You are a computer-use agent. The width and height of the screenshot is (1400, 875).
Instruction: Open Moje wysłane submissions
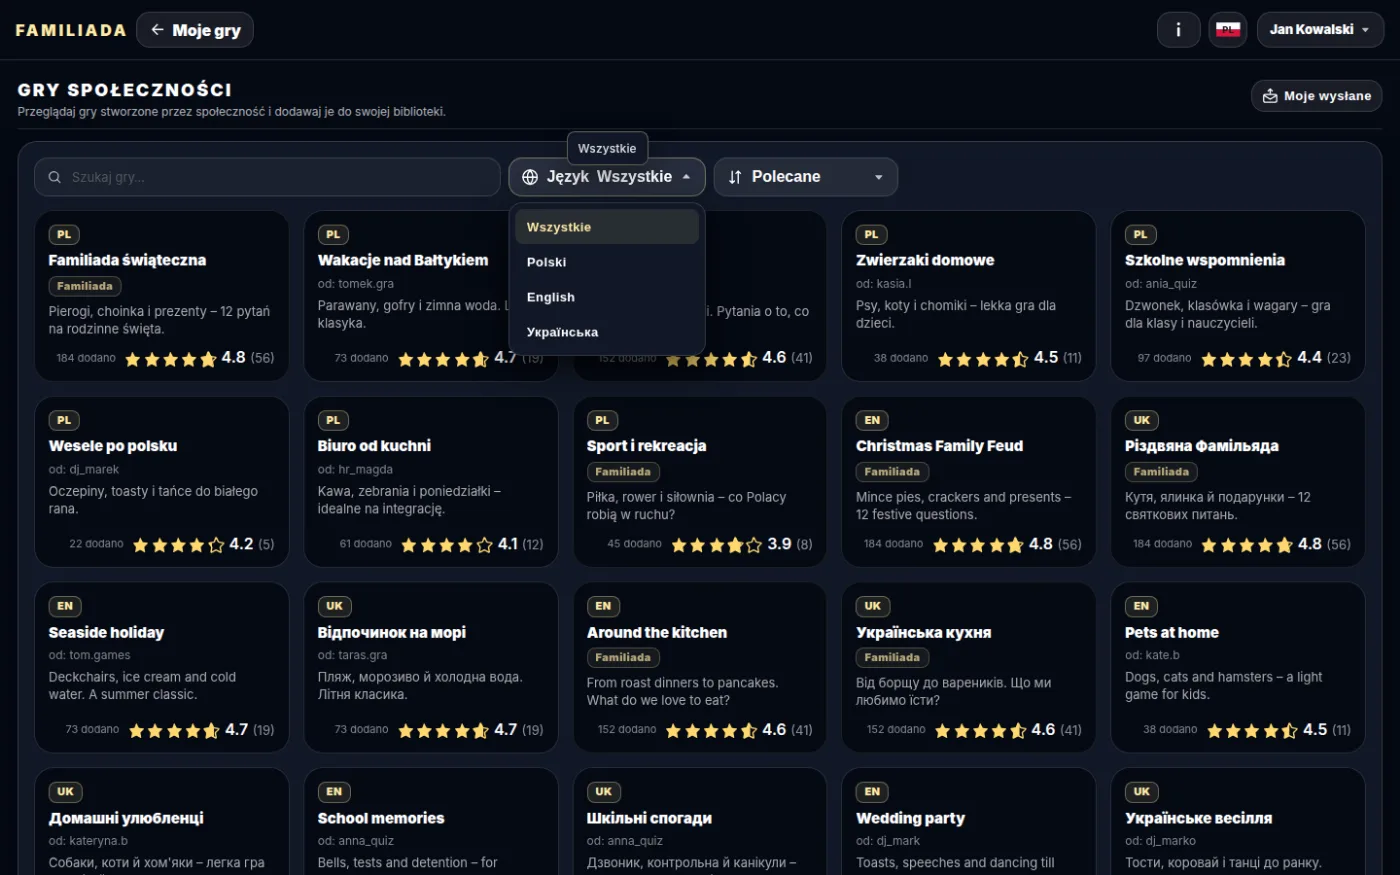tap(1317, 96)
